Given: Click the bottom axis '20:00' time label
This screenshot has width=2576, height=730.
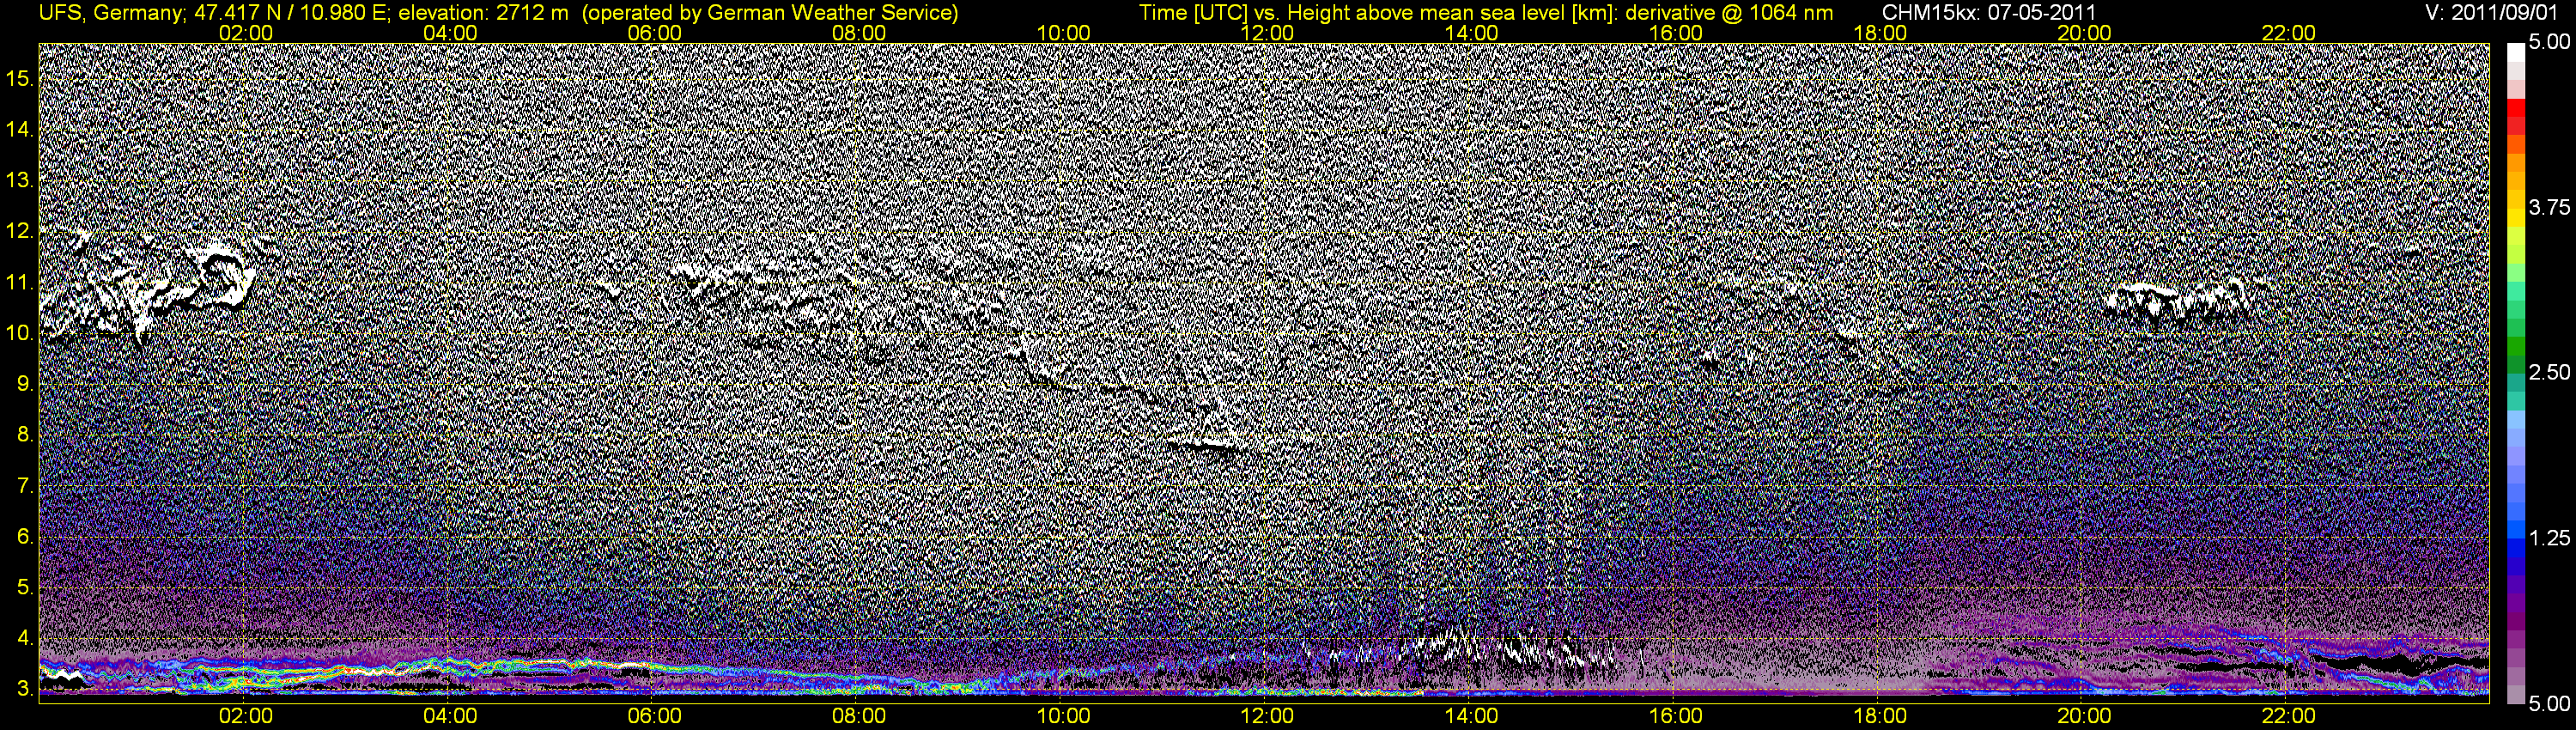Looking at the screenshot, I should coord(2084,716).
